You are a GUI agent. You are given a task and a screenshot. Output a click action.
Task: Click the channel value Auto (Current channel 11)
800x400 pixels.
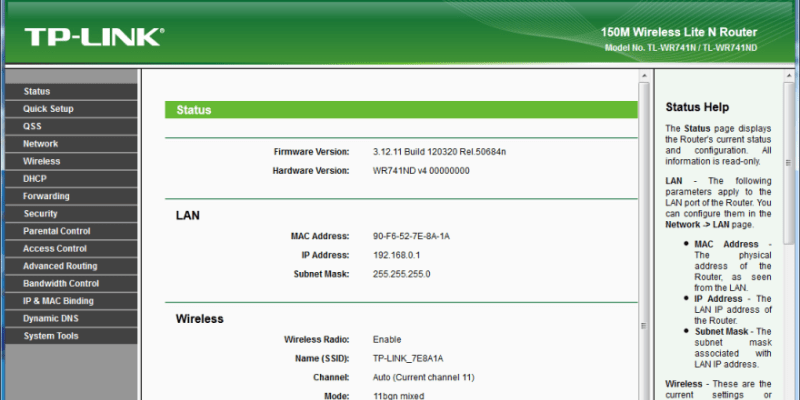coord(423,378)
